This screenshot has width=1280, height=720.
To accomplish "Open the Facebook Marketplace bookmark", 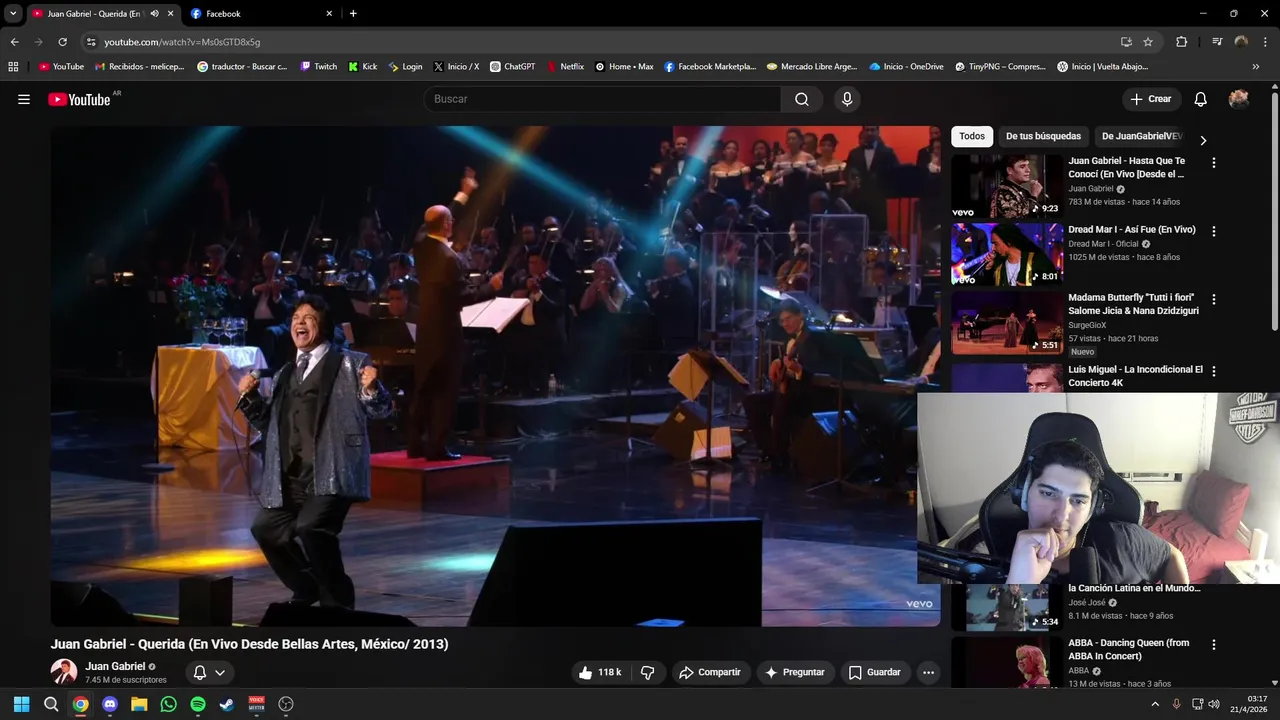I will click(710, 67).
